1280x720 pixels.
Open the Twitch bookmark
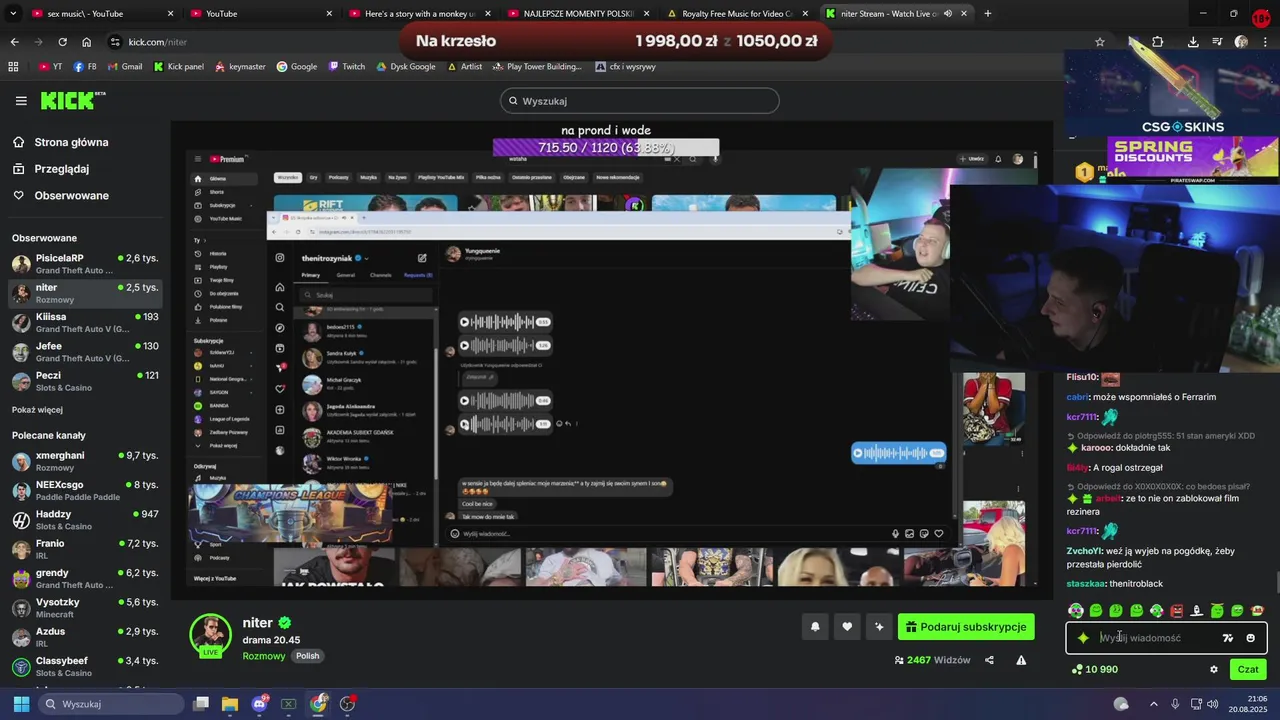click(347, 67)
